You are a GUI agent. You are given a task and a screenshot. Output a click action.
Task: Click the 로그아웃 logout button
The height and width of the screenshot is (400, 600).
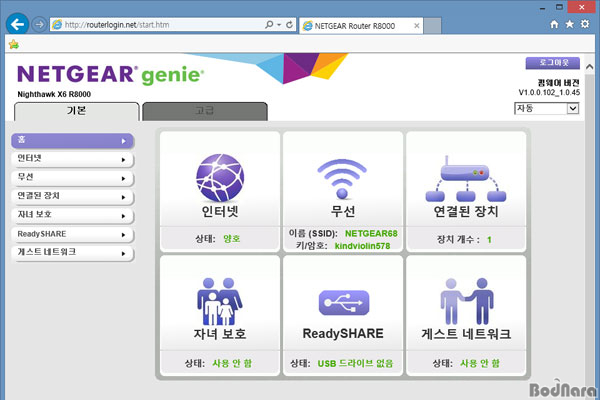(553, 63)
